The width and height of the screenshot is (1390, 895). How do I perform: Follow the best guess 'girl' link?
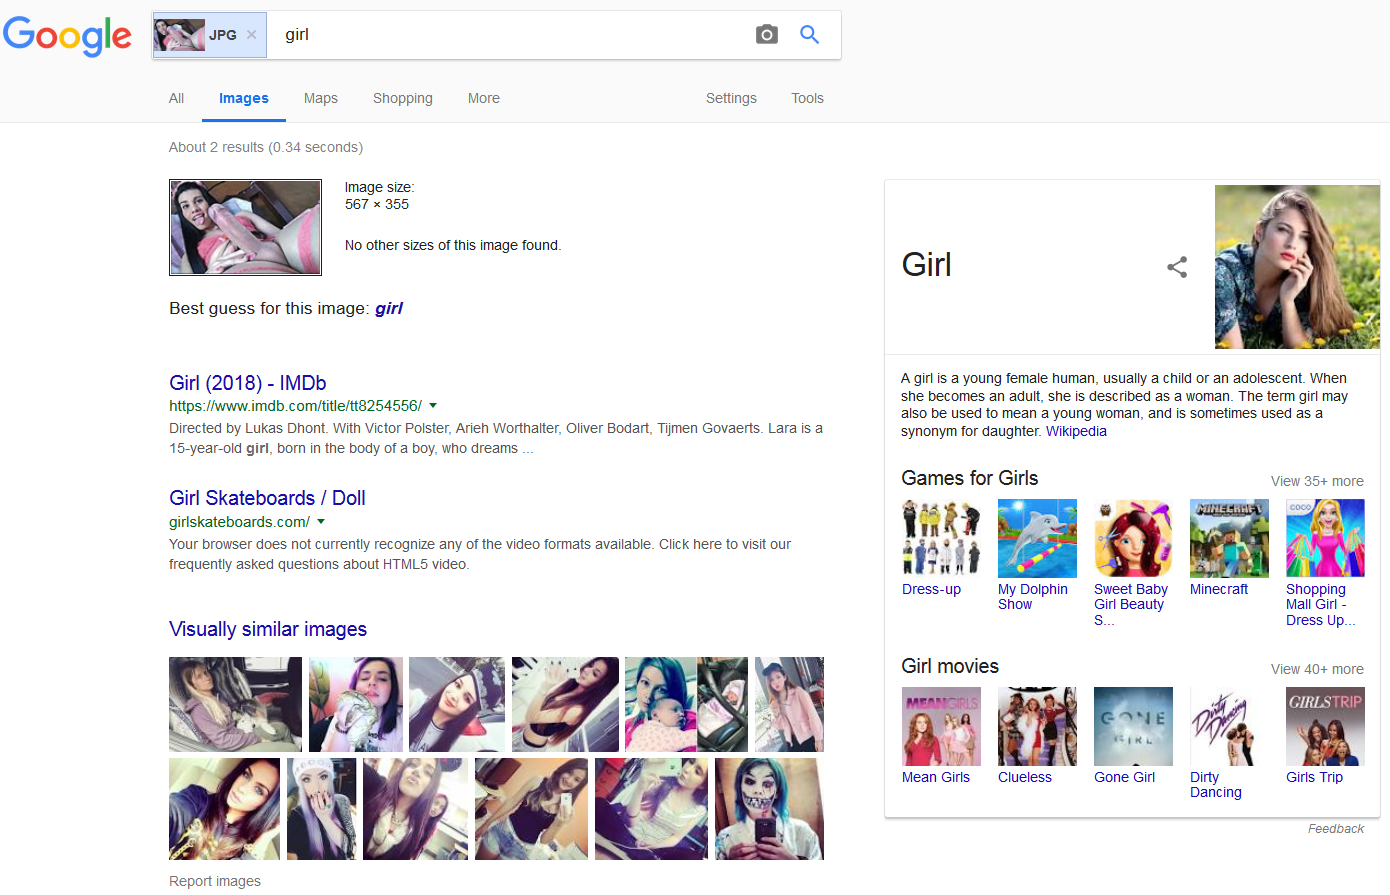pyautogui.click(x=389, y=308)
